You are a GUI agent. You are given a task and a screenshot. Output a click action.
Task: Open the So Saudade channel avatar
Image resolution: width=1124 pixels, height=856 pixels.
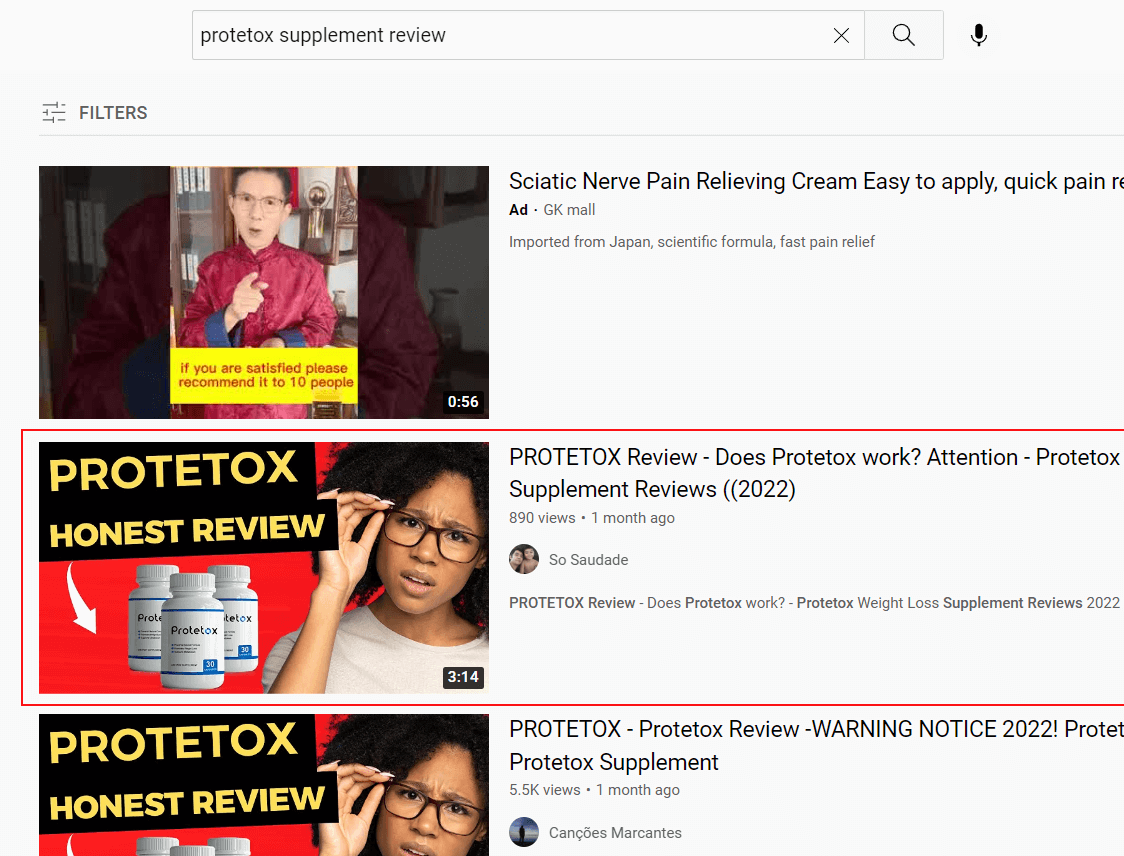524,560
